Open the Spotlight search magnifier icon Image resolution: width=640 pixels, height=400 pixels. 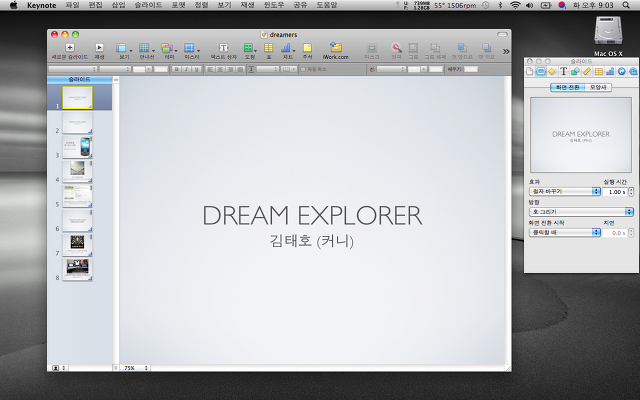coord(626,5)
